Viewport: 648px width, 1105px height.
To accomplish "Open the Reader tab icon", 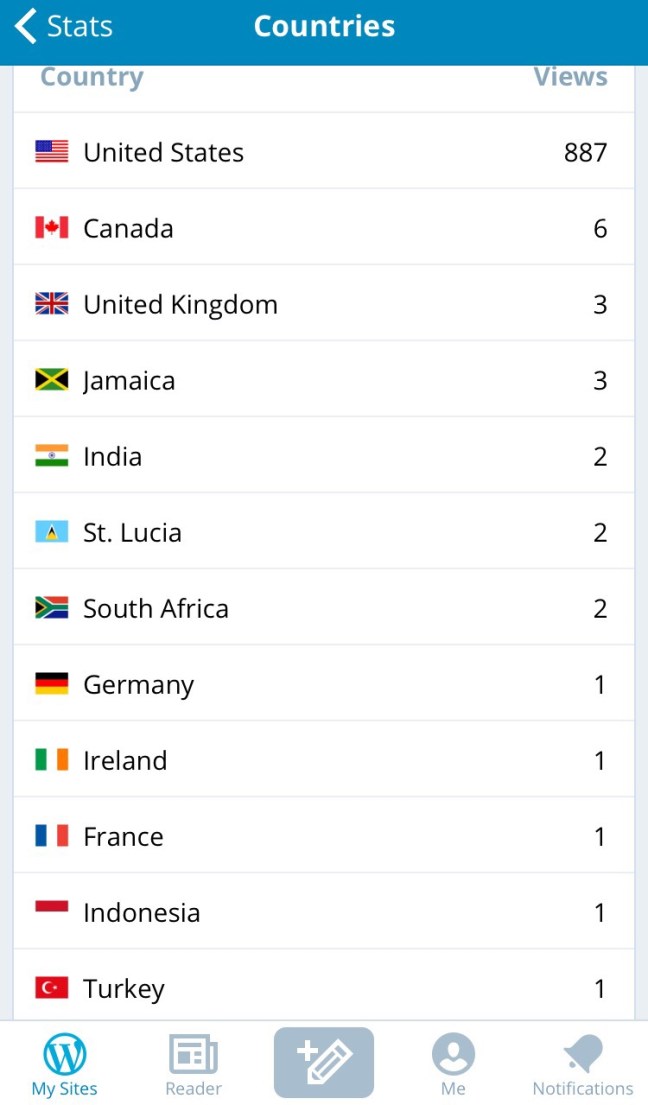I will 193,1055.
